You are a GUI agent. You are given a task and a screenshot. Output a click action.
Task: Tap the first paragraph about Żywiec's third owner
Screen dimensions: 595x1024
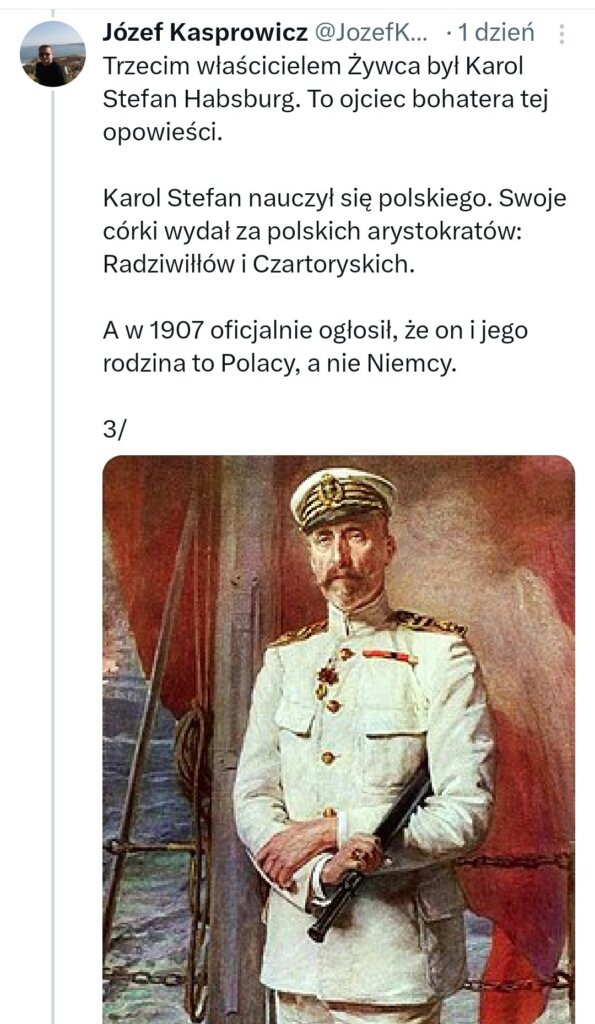click(x=325, y=99)
